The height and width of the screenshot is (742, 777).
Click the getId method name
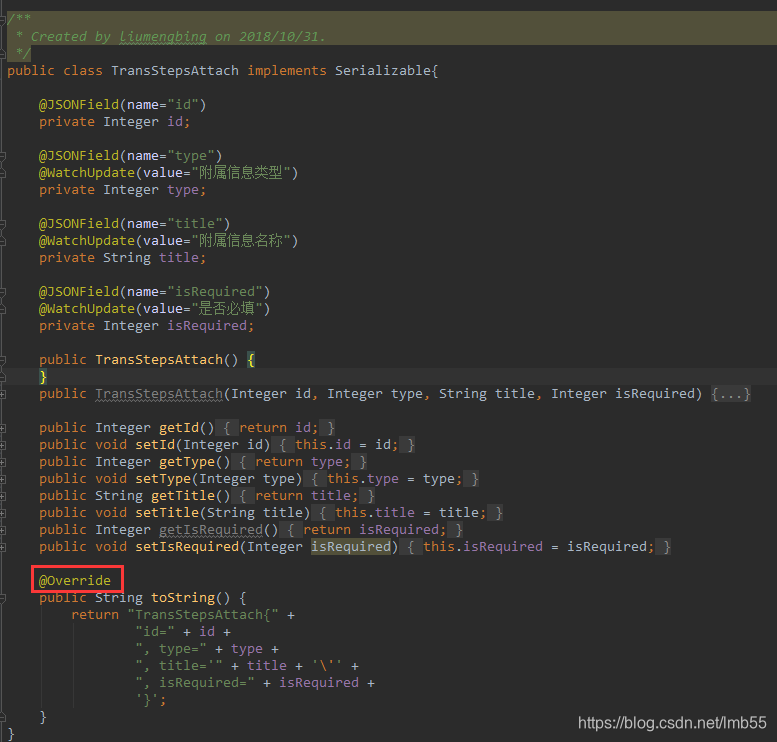[x=178, y=428]
